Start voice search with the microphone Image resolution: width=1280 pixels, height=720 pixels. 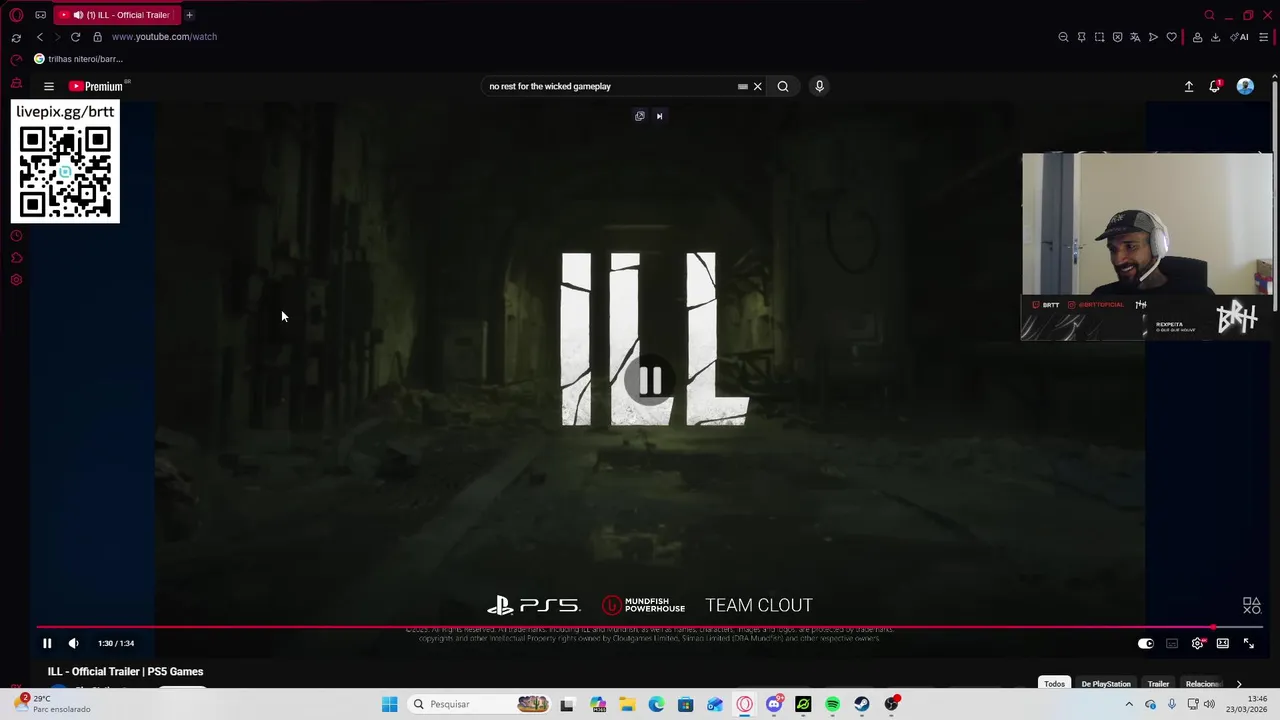coord(819,86)
